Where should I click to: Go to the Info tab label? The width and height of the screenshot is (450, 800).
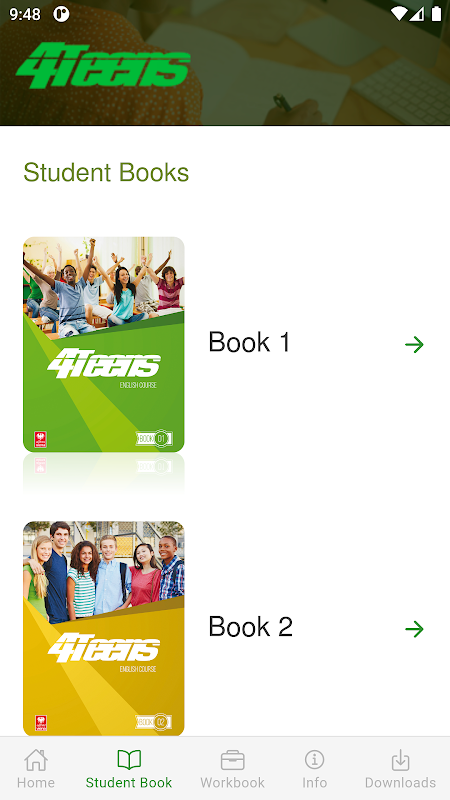[x=314, y=783]
